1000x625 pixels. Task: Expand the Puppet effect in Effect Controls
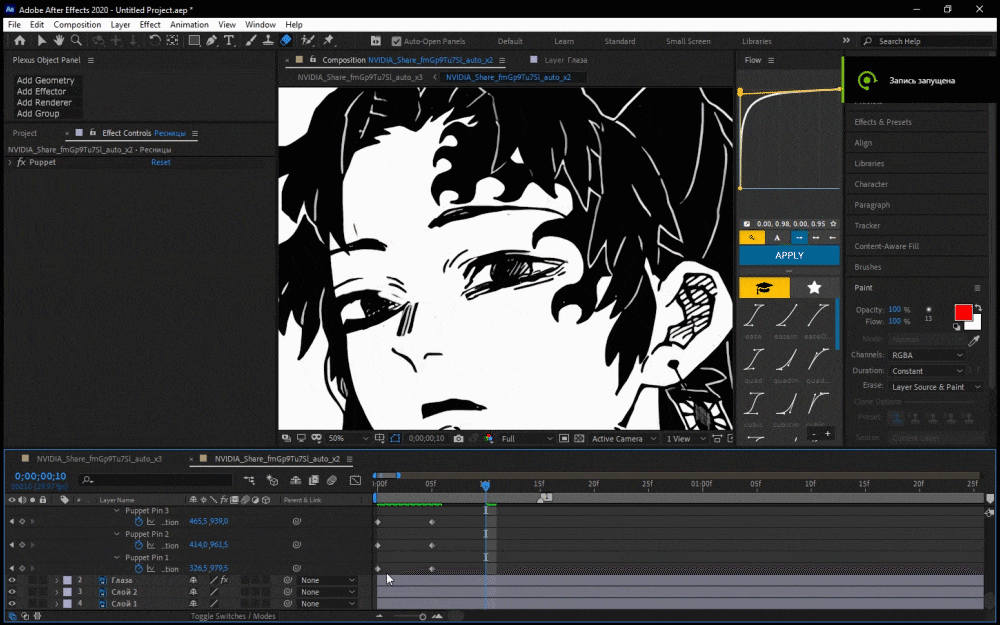10,163
